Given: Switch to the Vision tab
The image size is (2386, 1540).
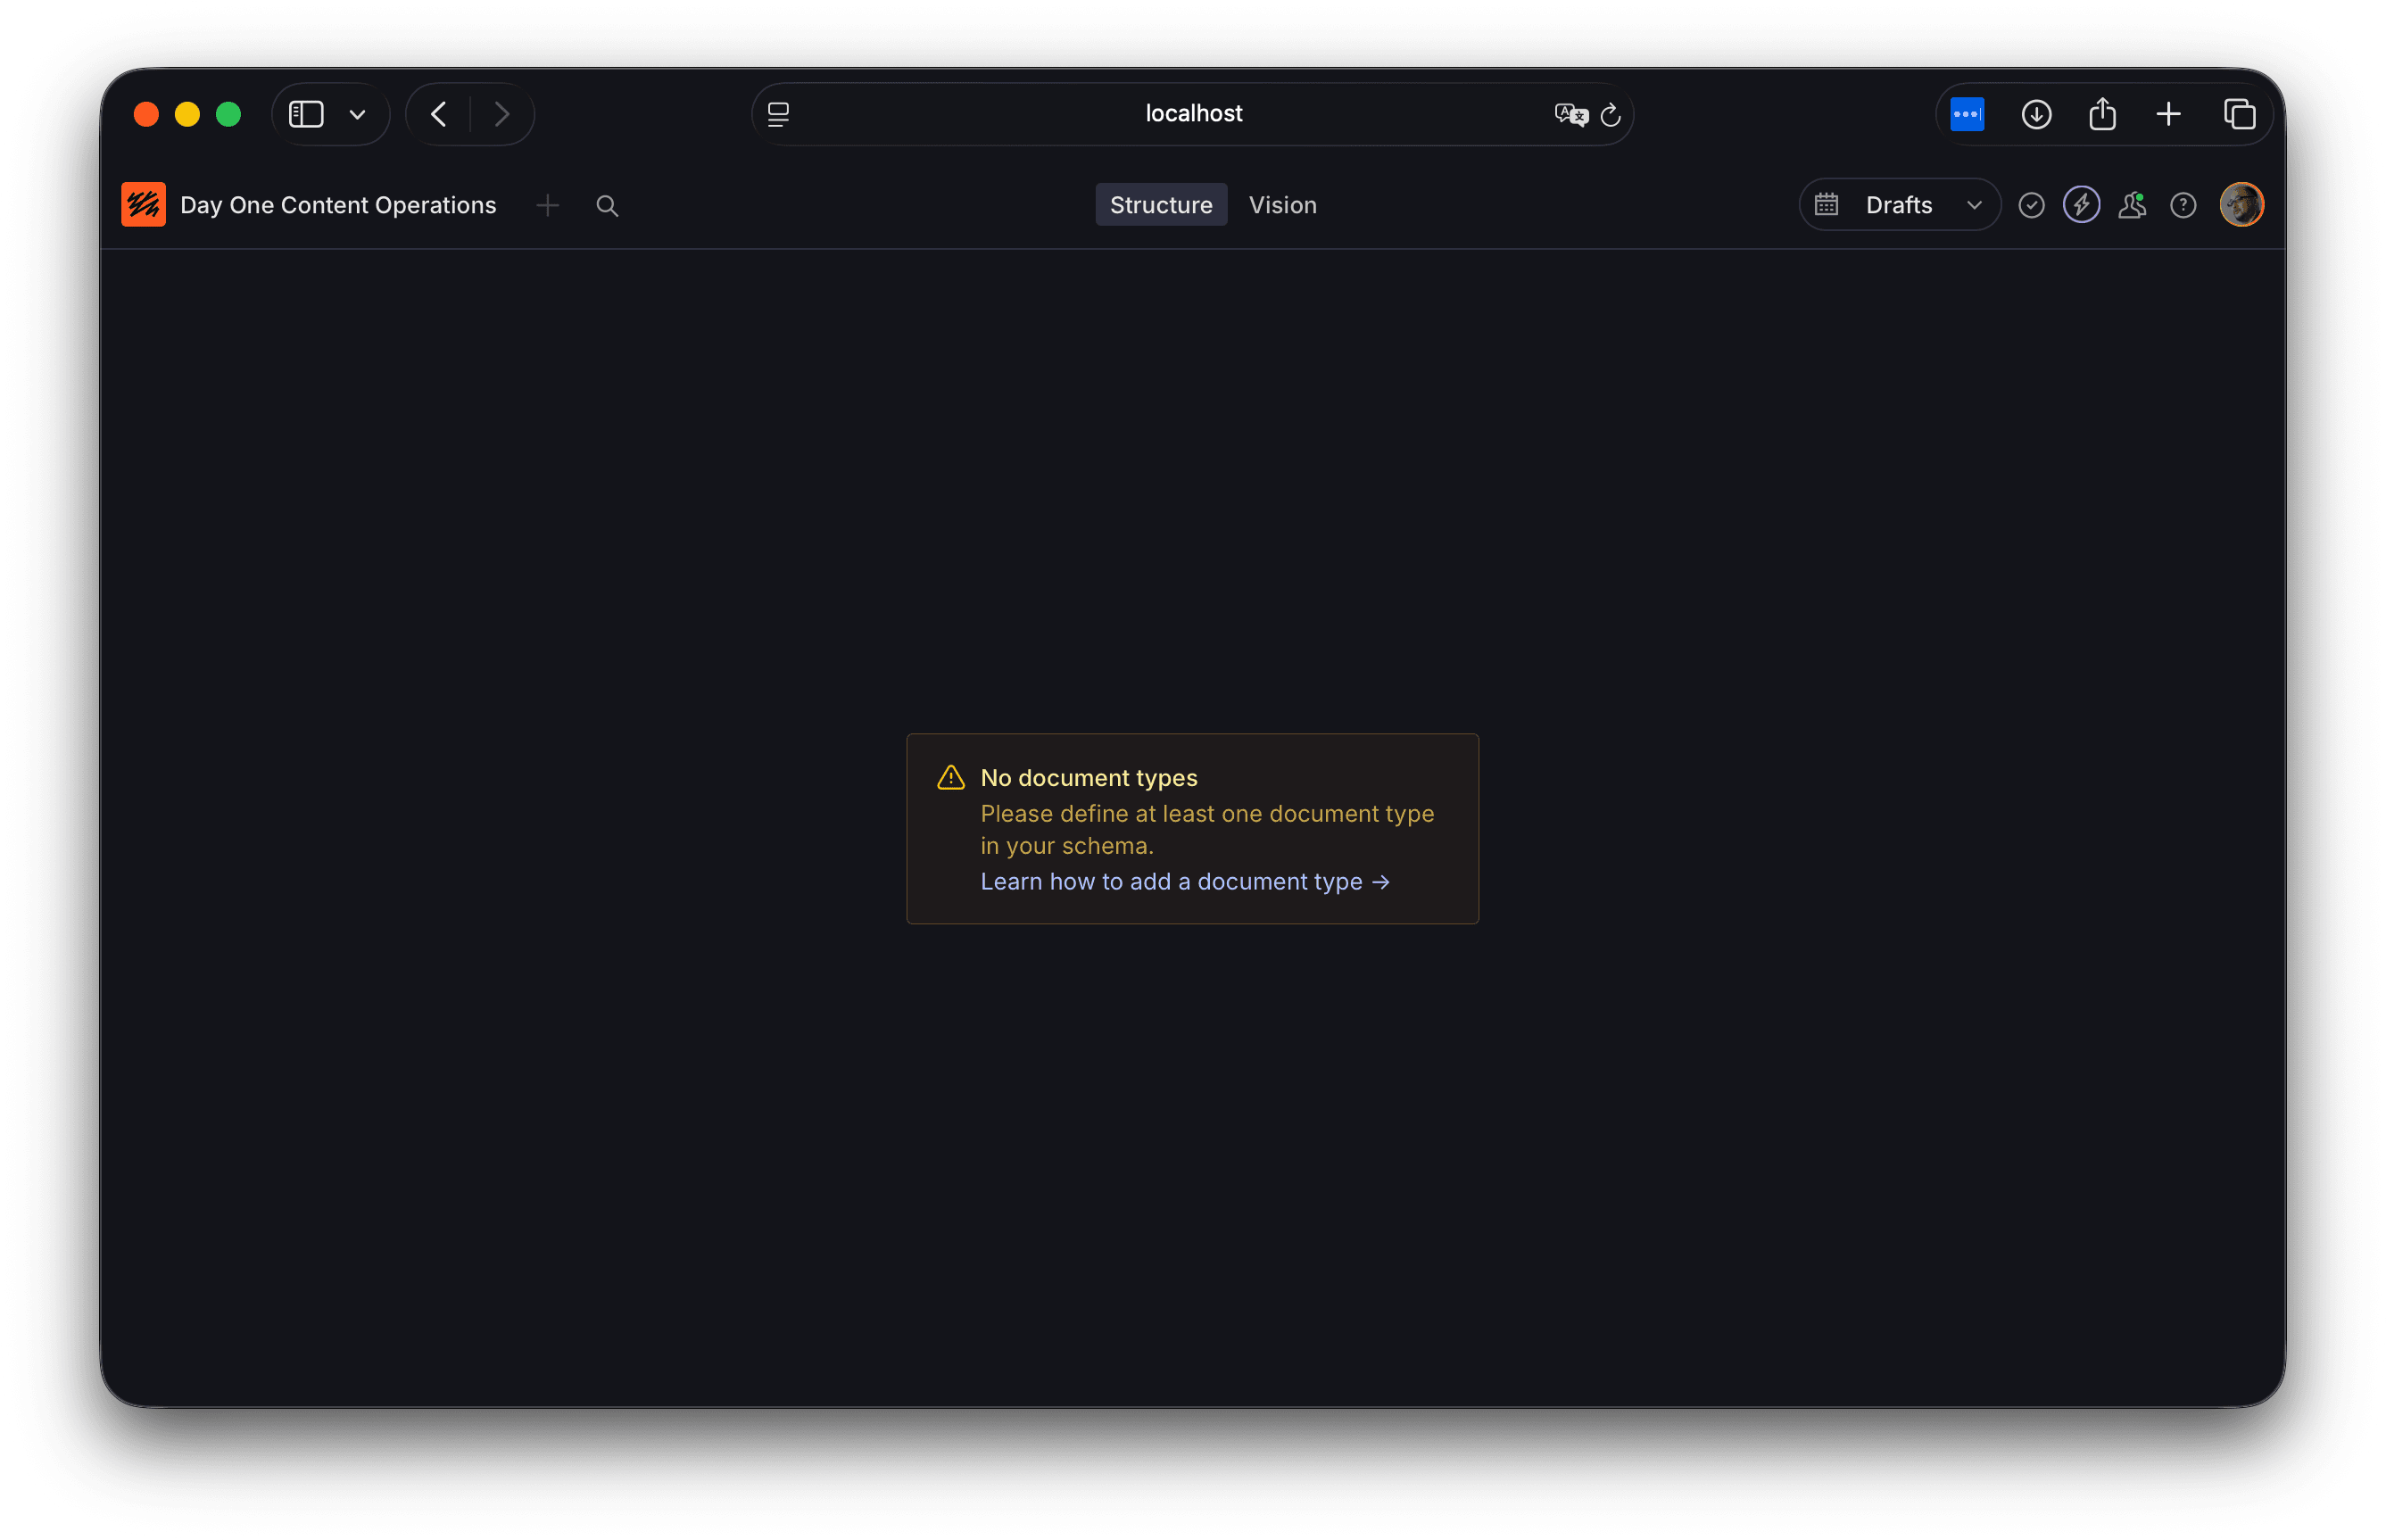Looking at the screenshot, I should 1282,205.
